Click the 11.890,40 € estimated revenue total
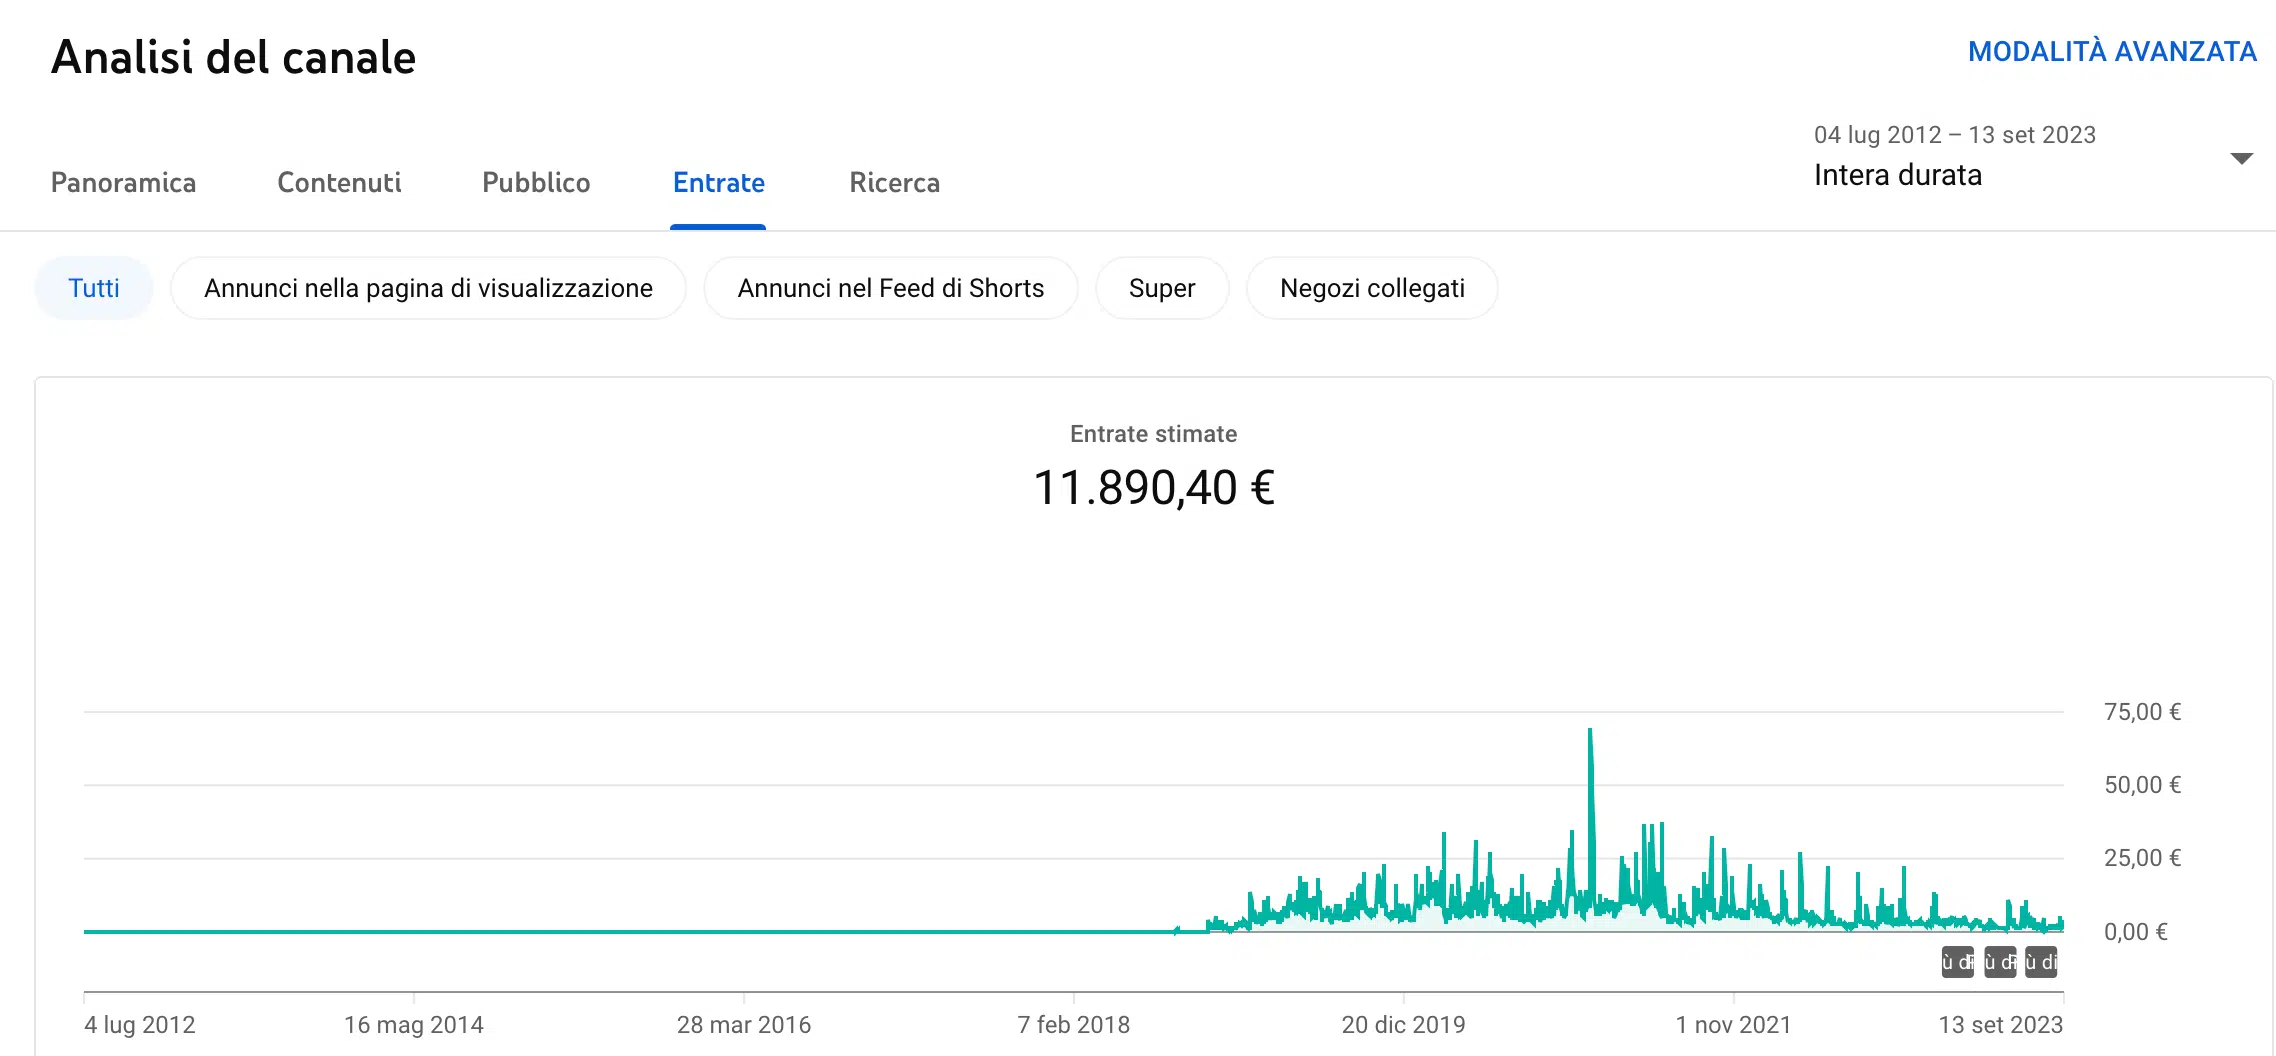Viewport: 2276px width, 1056px height. coord(1153,488)
